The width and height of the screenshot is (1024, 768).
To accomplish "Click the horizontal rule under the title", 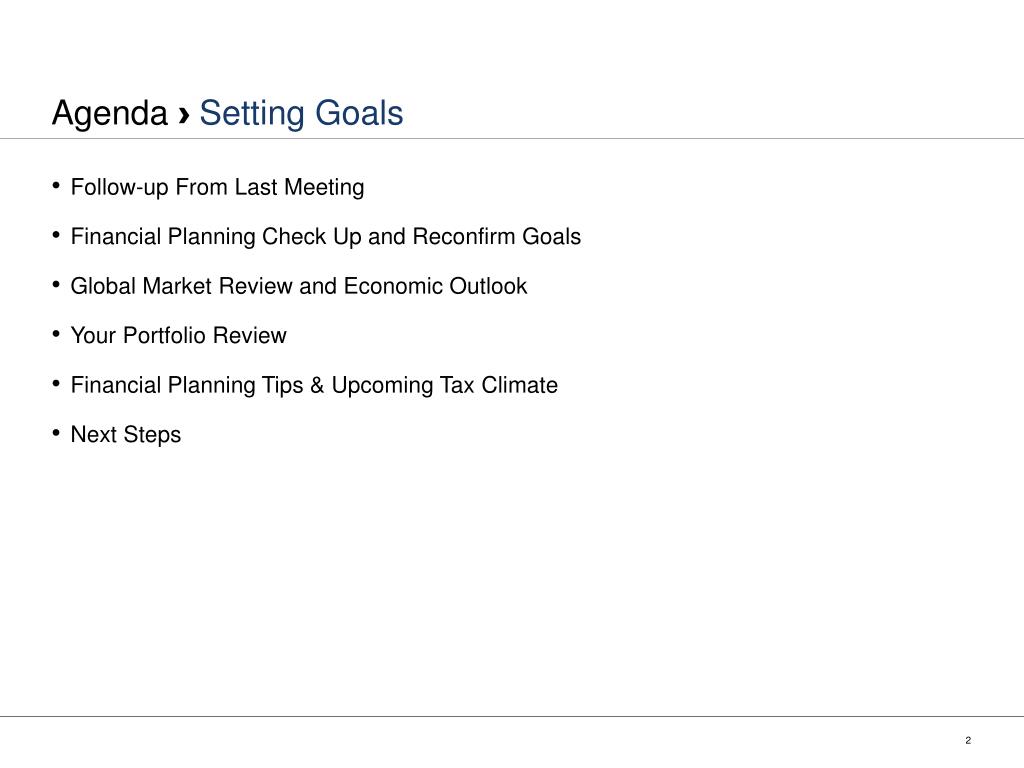I will (x=512, y=138).
